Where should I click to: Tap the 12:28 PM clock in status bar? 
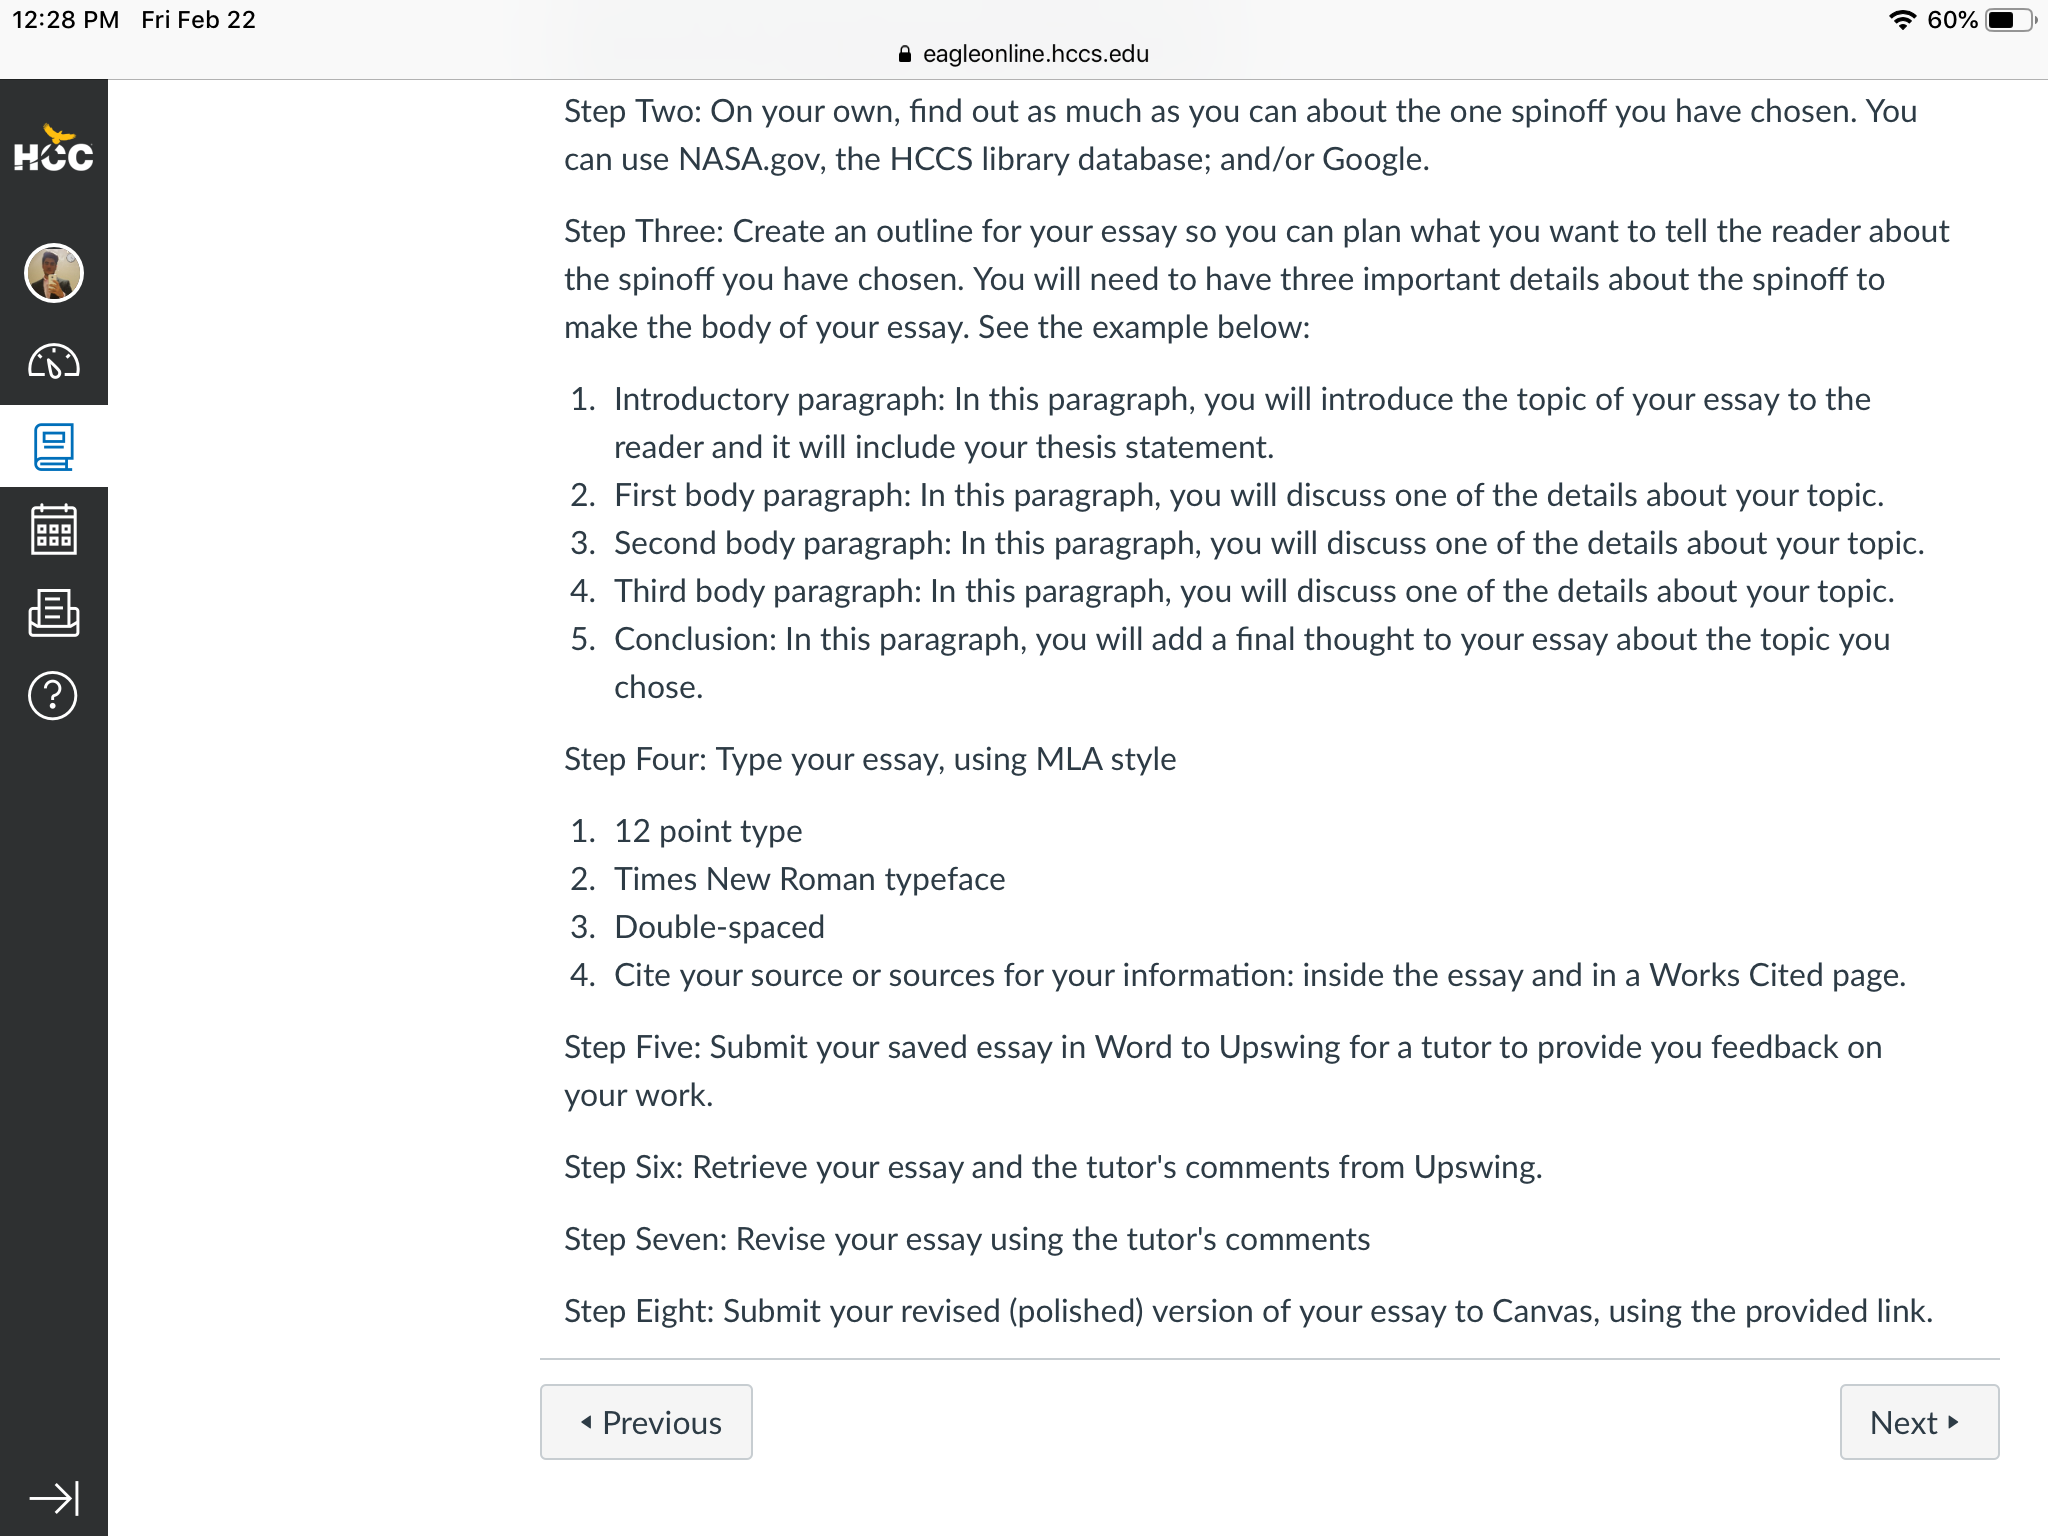click(x=66, y=20)
